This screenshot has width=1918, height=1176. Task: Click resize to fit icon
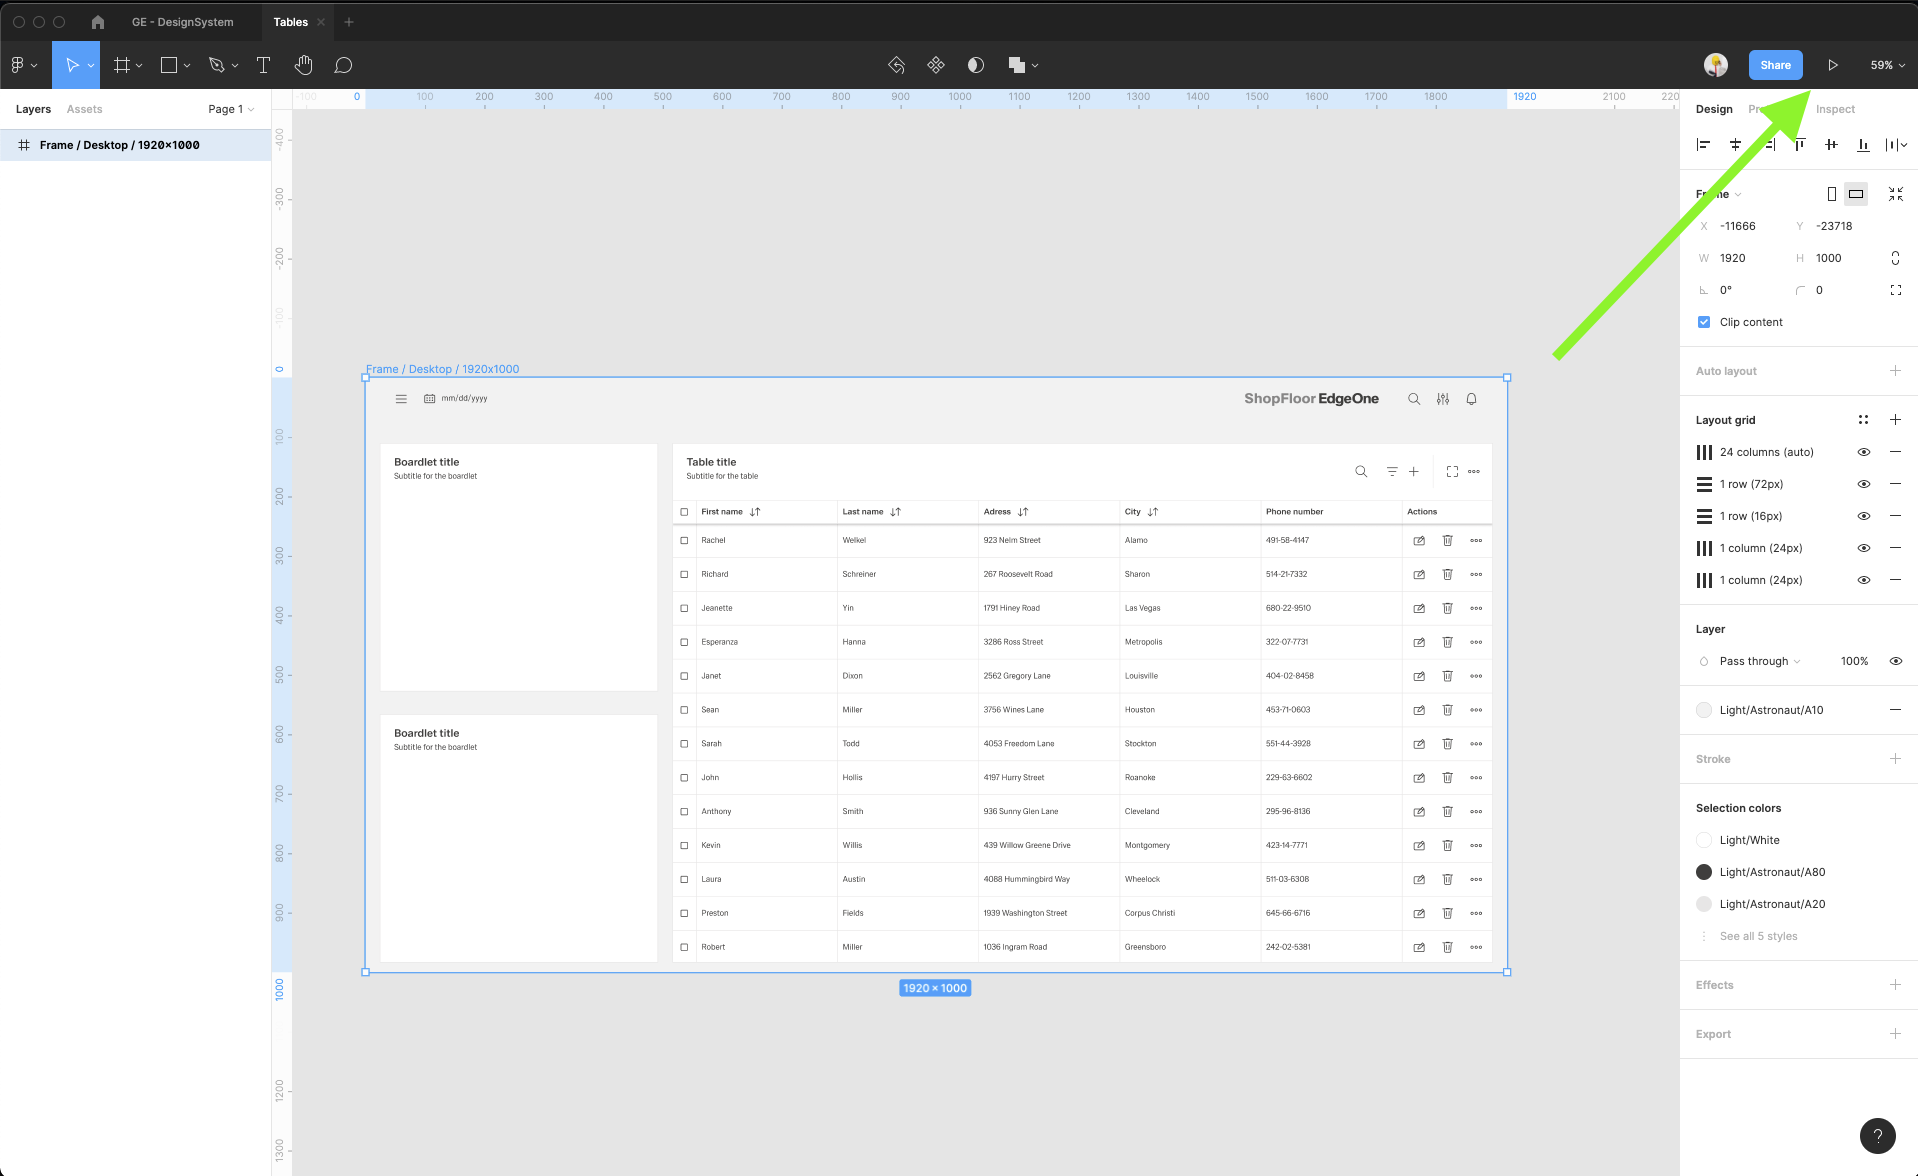(1895, 194)
